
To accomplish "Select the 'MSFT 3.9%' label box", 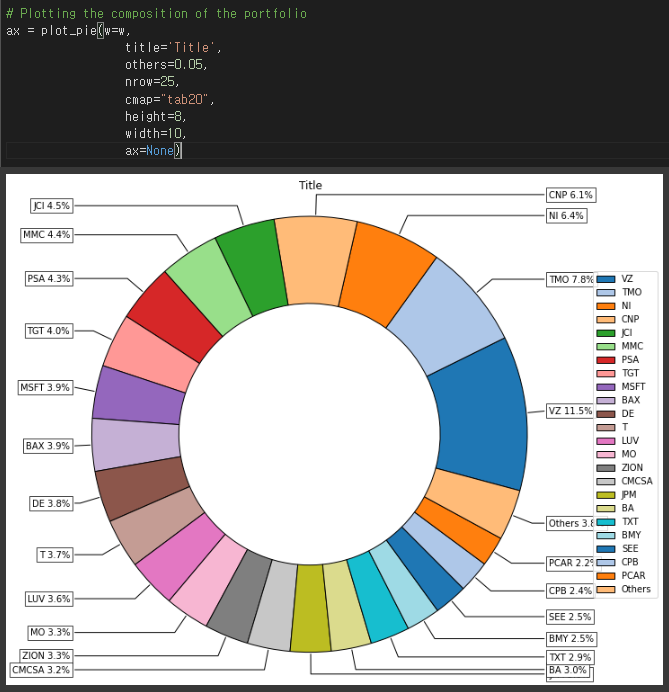I will pyautogui.click(x=45, y=387).
